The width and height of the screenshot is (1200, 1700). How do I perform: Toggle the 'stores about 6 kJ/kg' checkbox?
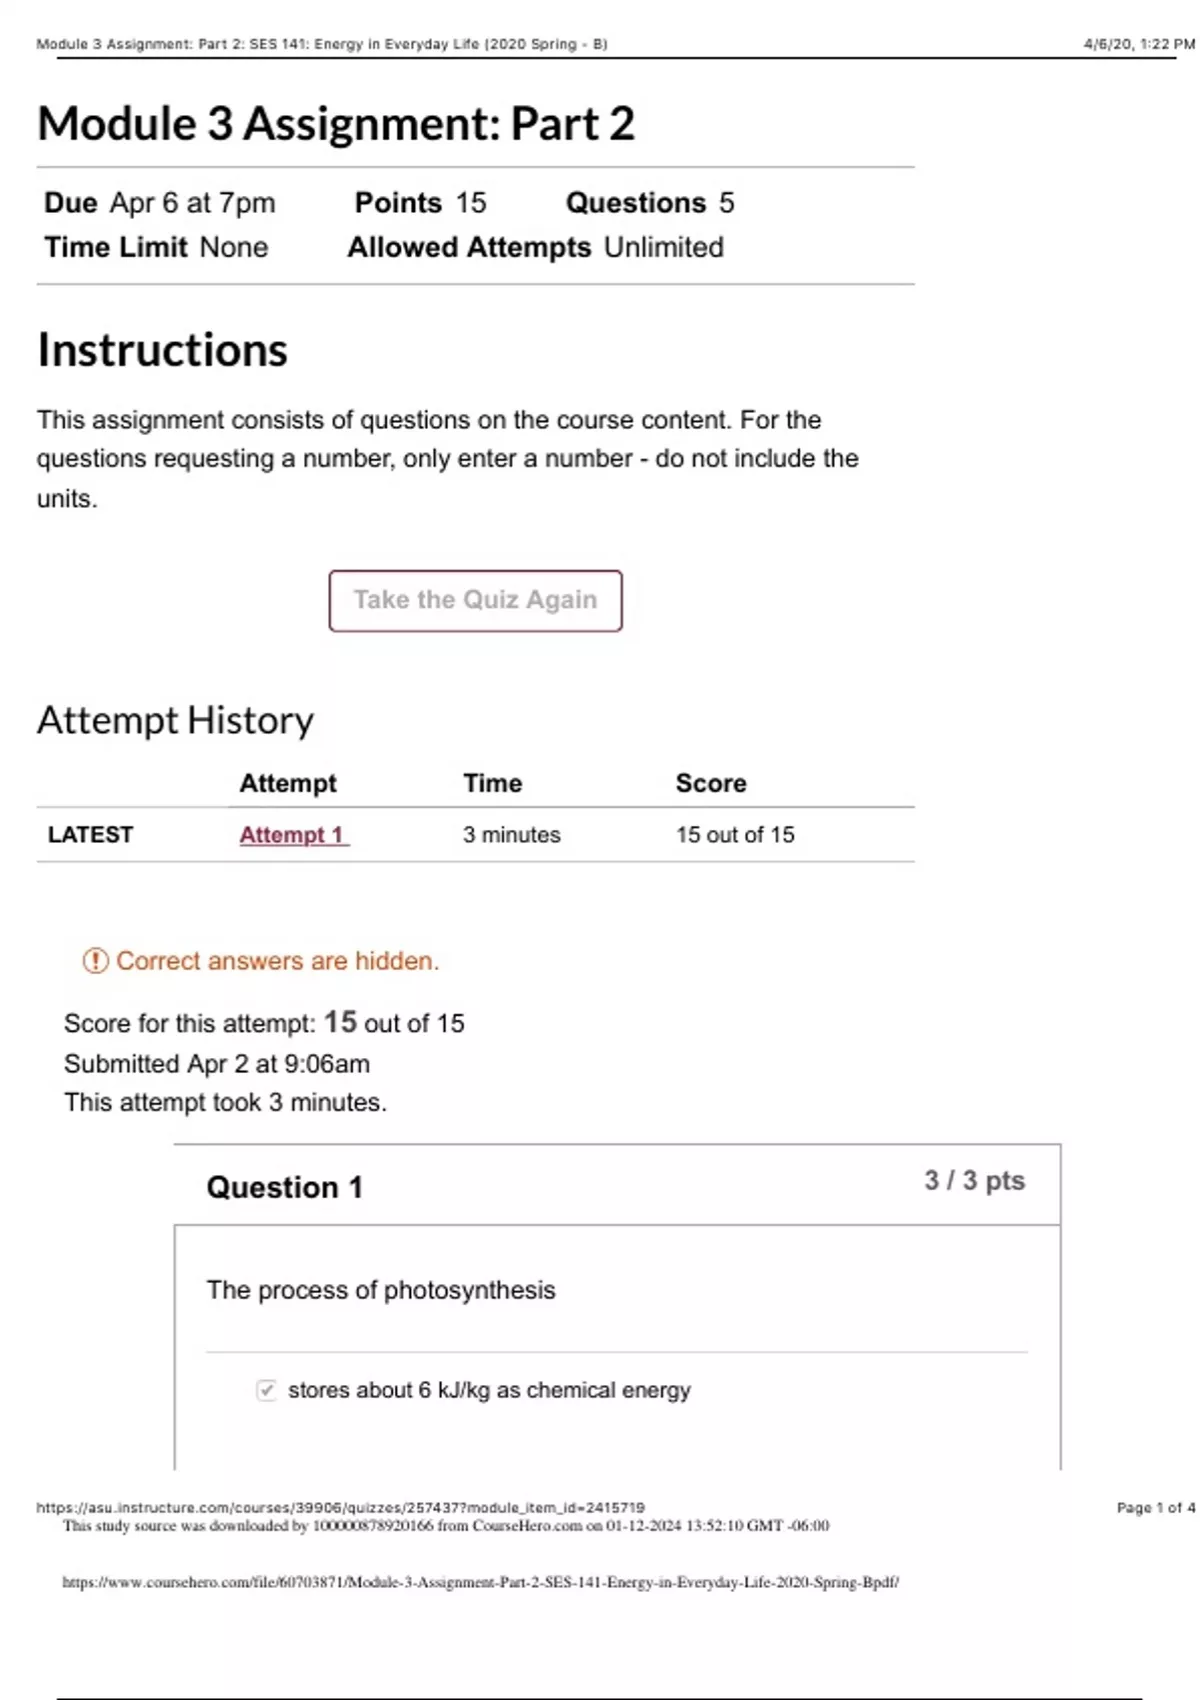coord(266,1390)
